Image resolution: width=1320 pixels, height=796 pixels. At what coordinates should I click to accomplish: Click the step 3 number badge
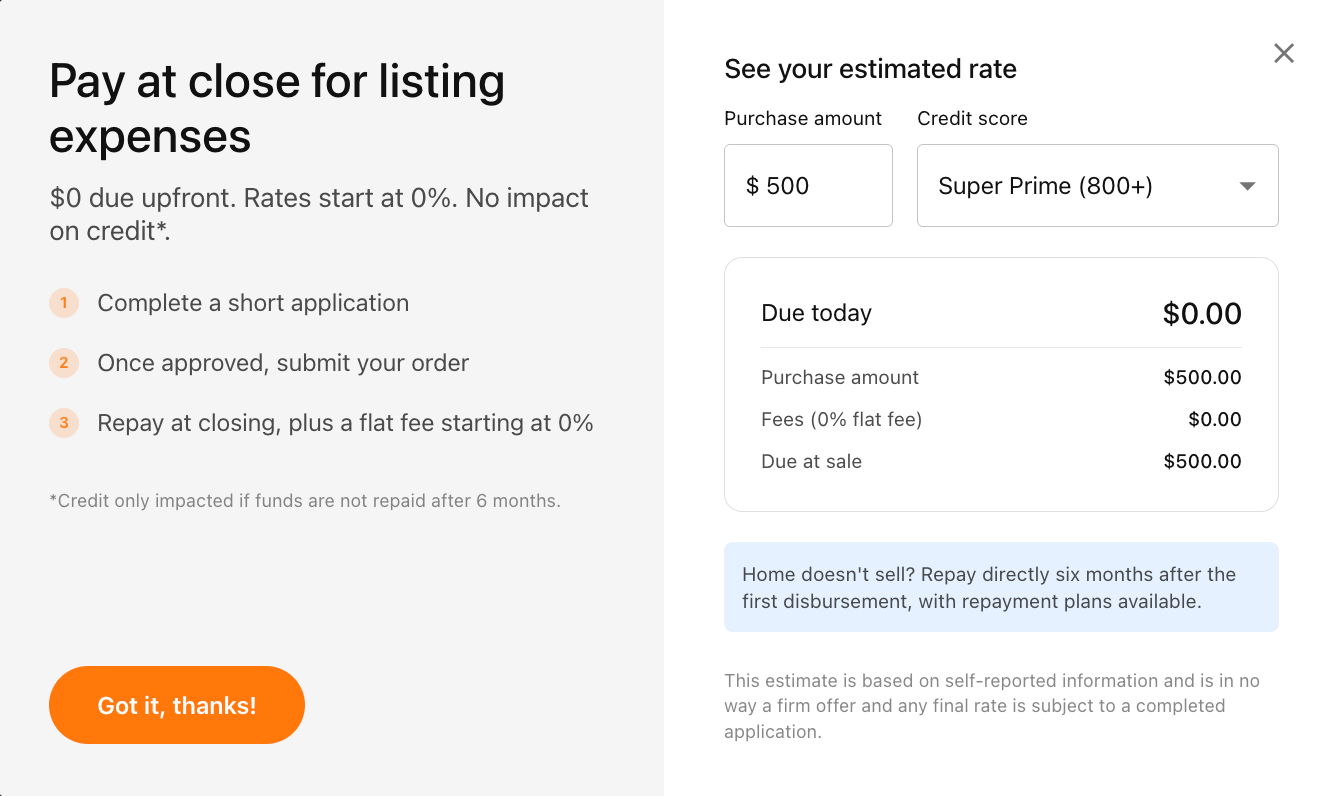pos(64,423)
